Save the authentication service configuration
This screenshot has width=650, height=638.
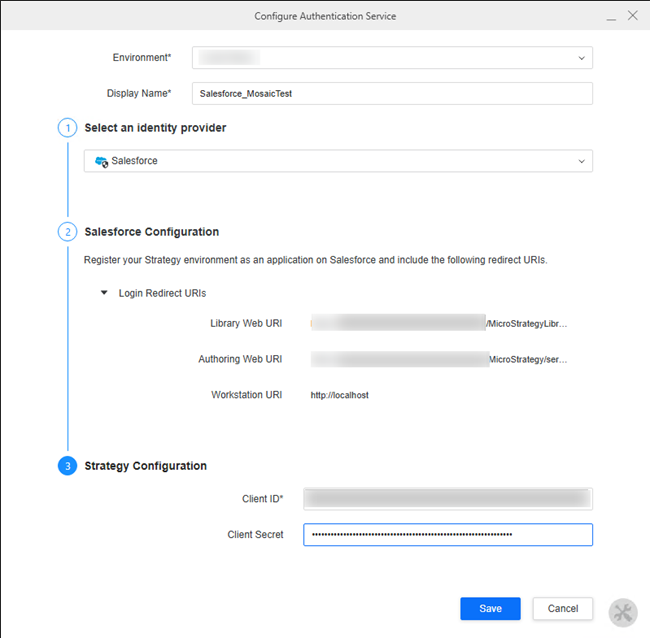[490, 609]
